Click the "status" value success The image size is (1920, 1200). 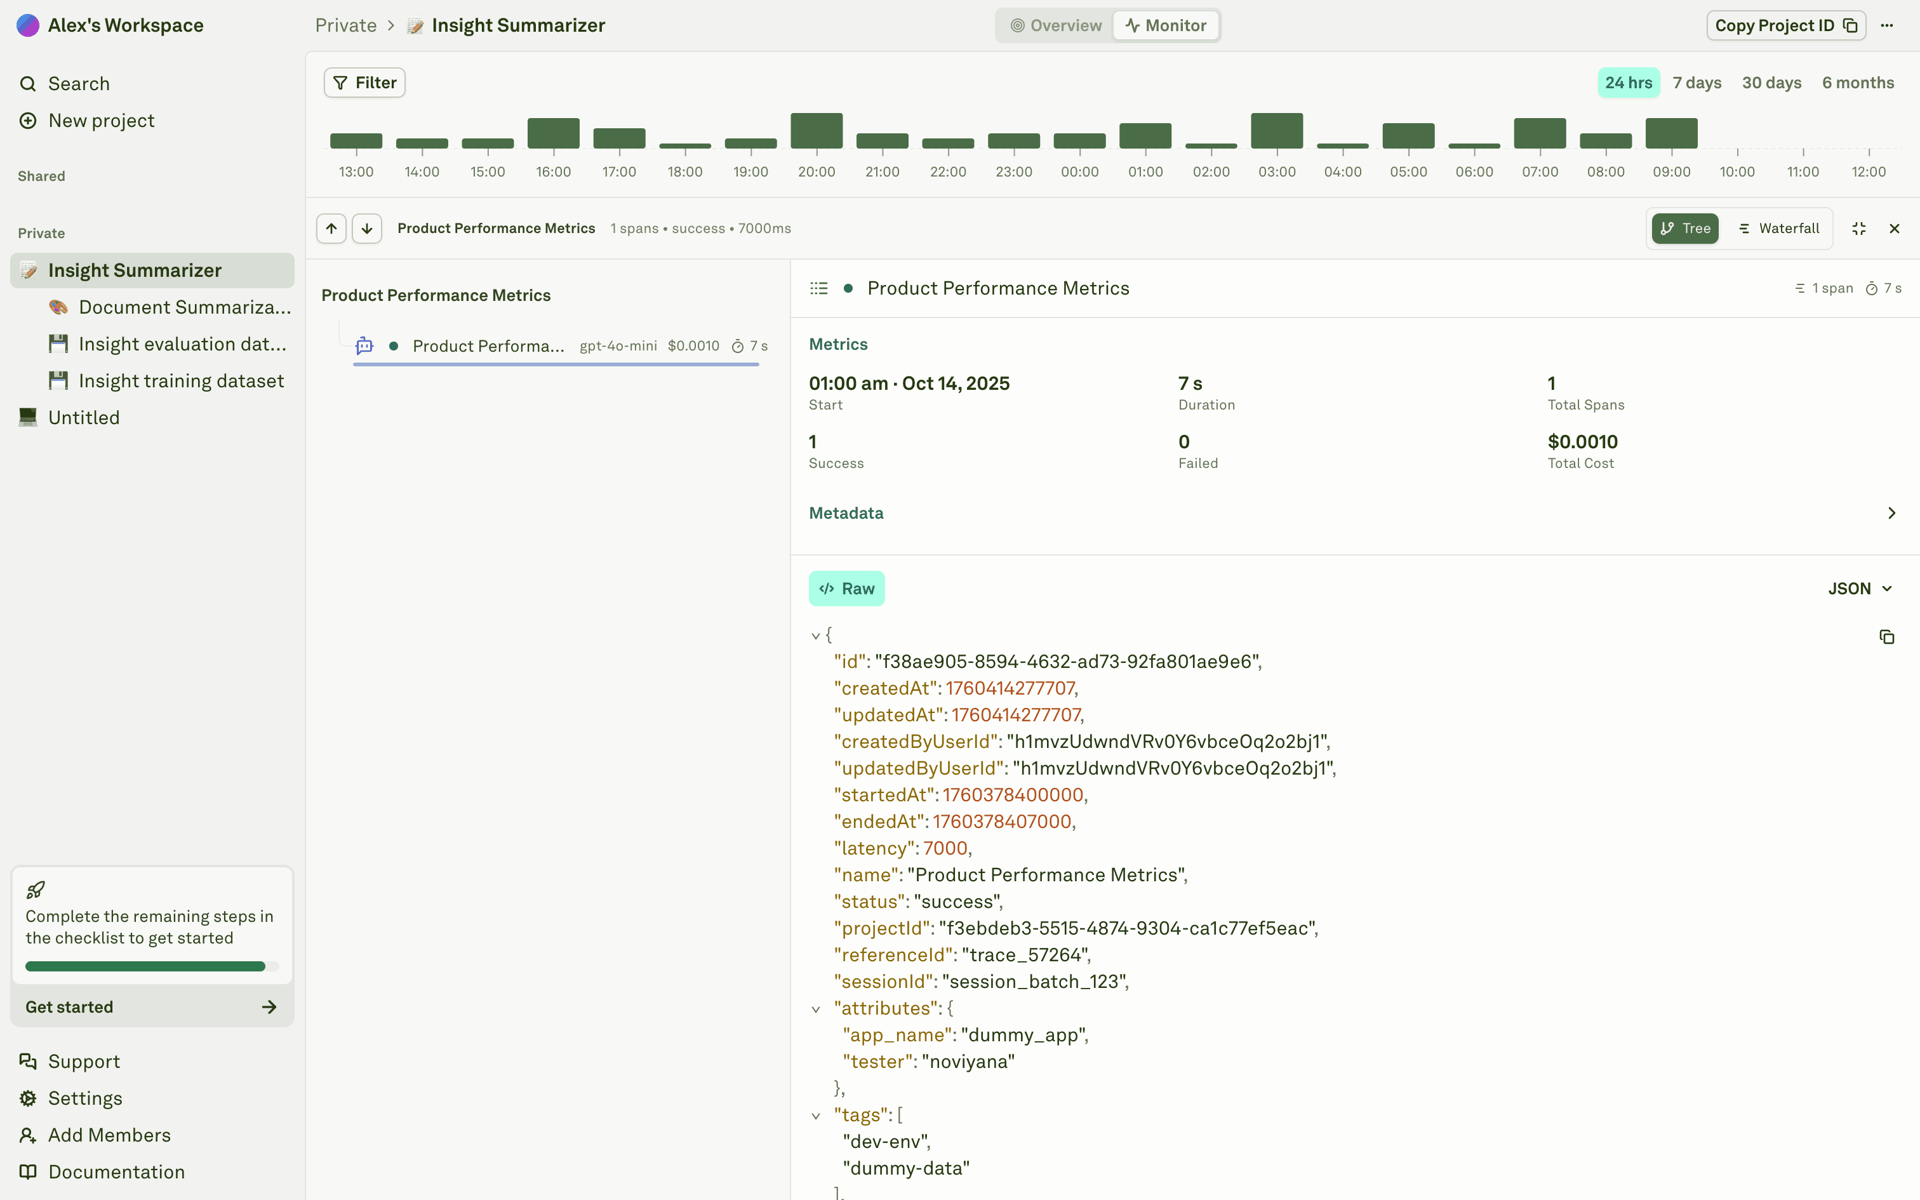(x=955, y=903)
